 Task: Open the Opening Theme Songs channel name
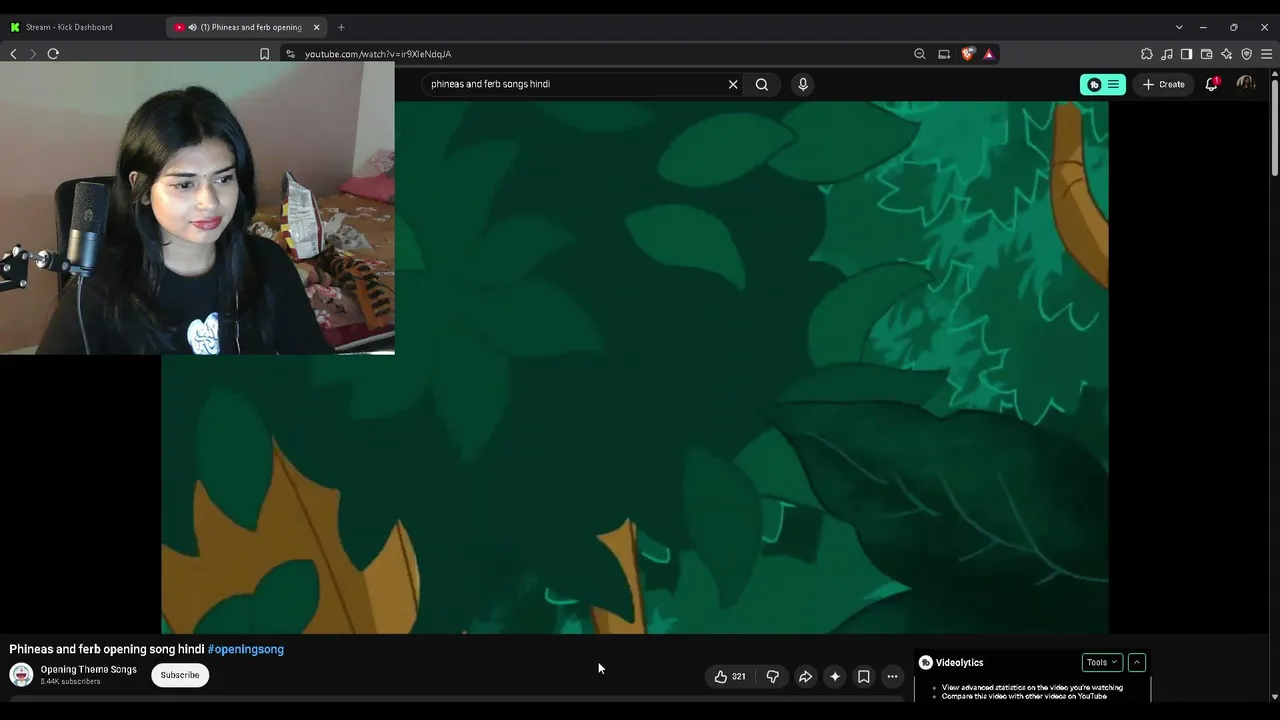[x=89, y=670]
